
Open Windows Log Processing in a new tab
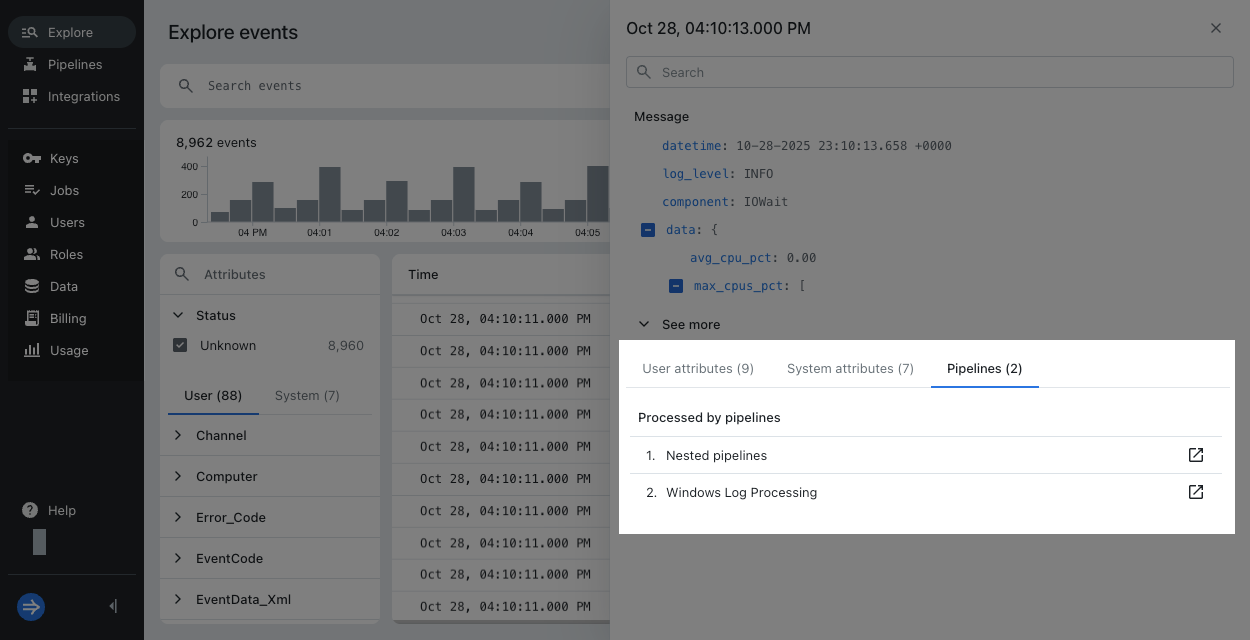tap(1196, 491)
